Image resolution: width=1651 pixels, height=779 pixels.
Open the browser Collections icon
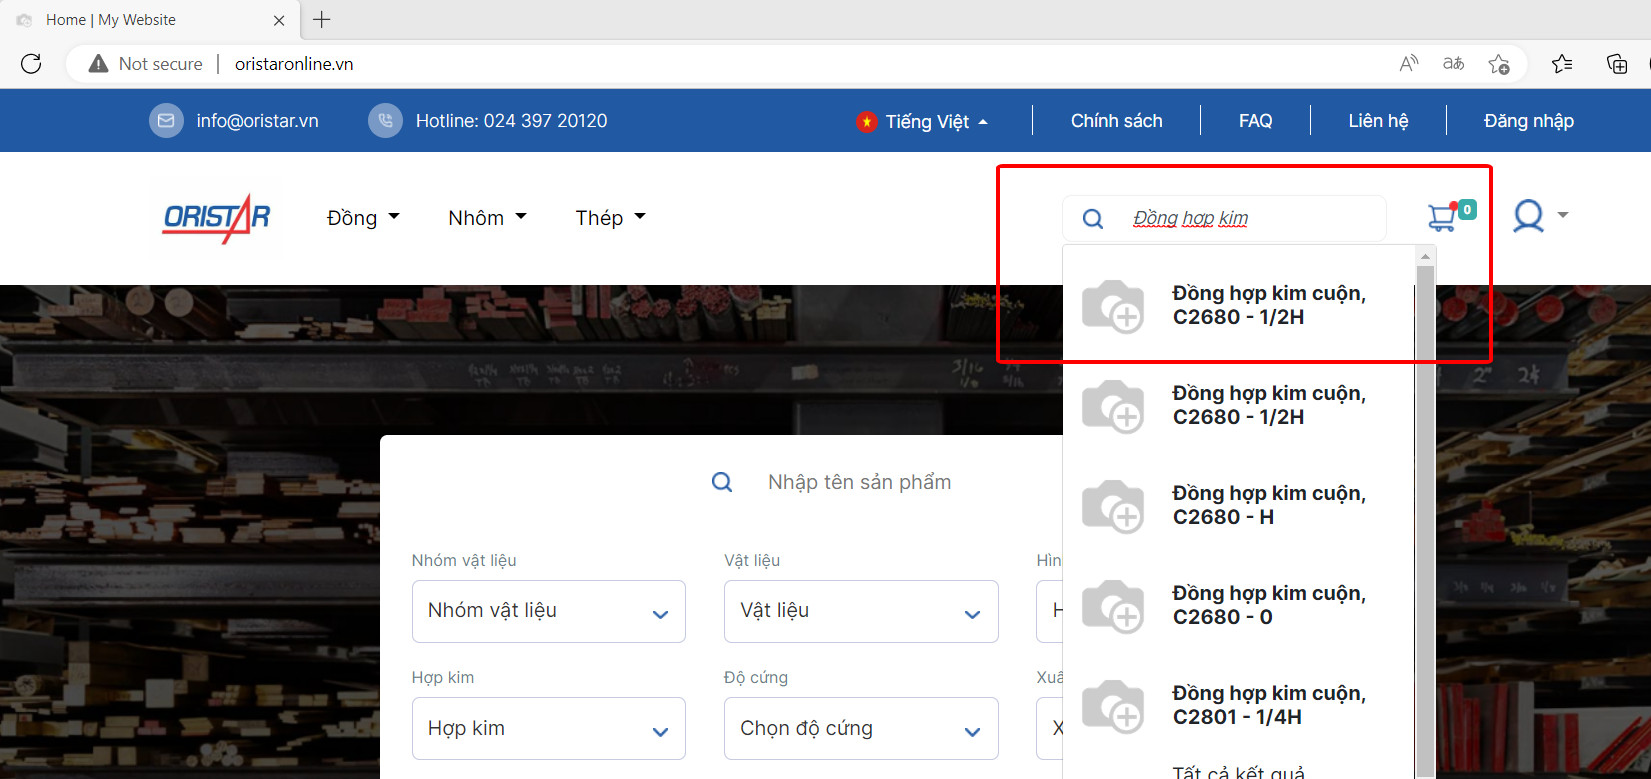click(x=1616, y=64)
